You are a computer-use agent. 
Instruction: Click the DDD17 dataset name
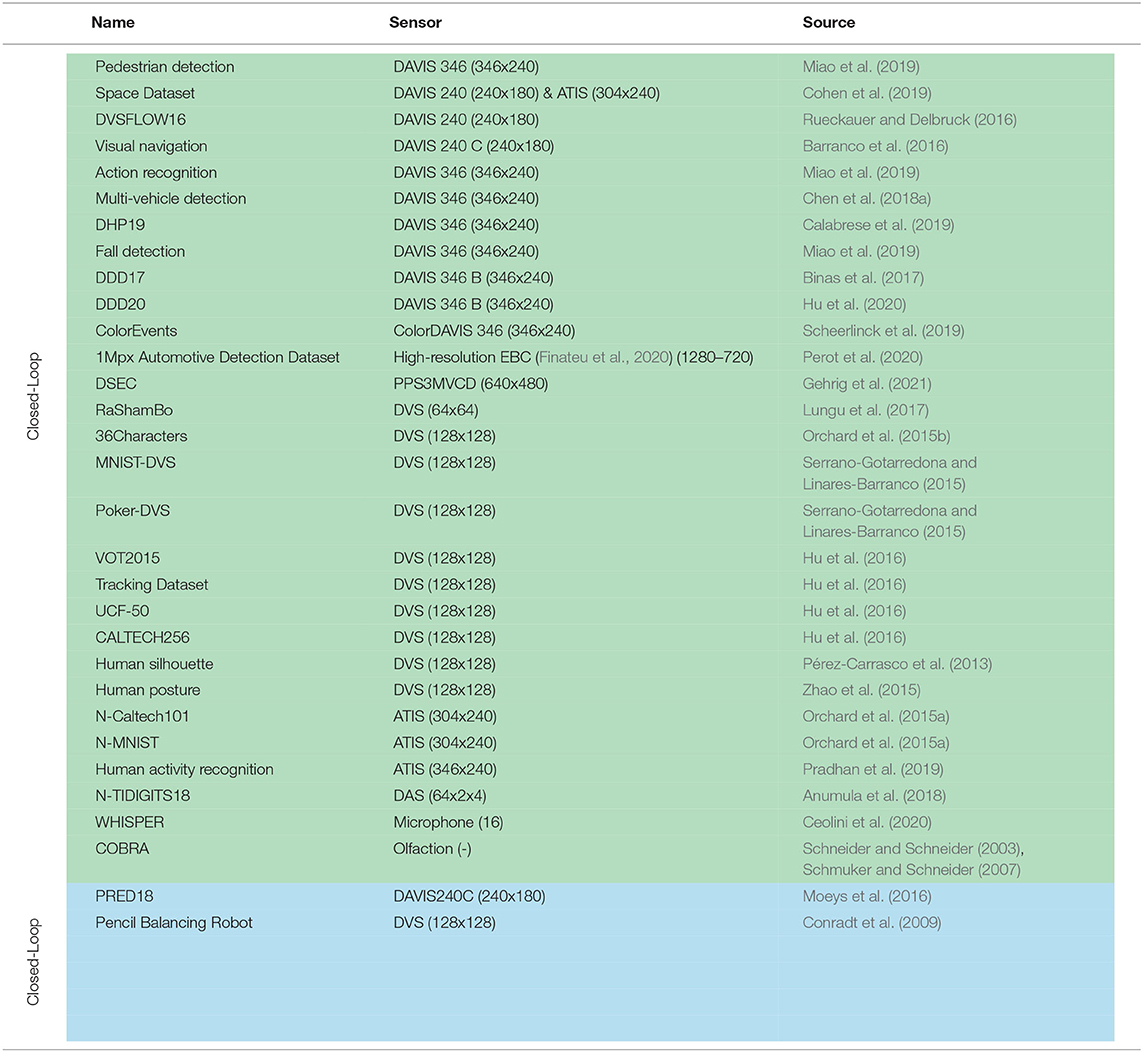[120, 278]
